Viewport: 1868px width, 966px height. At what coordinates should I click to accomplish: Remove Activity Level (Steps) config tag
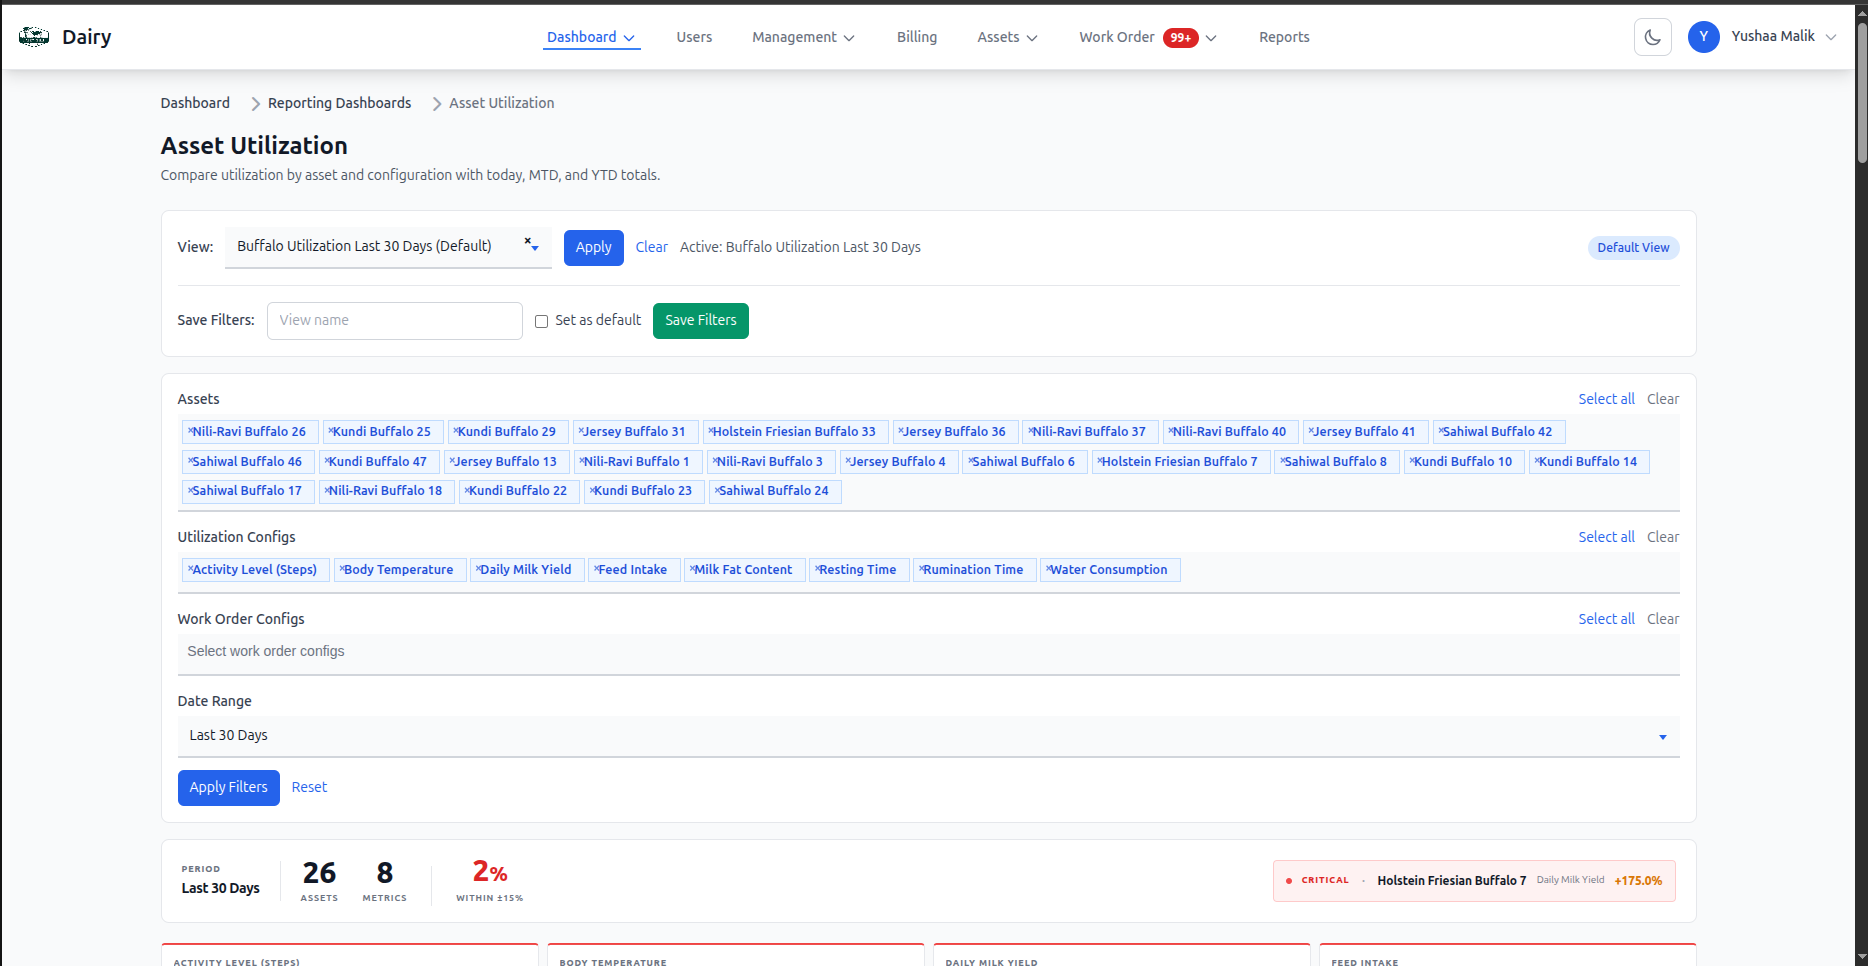(x=190, y=569)
